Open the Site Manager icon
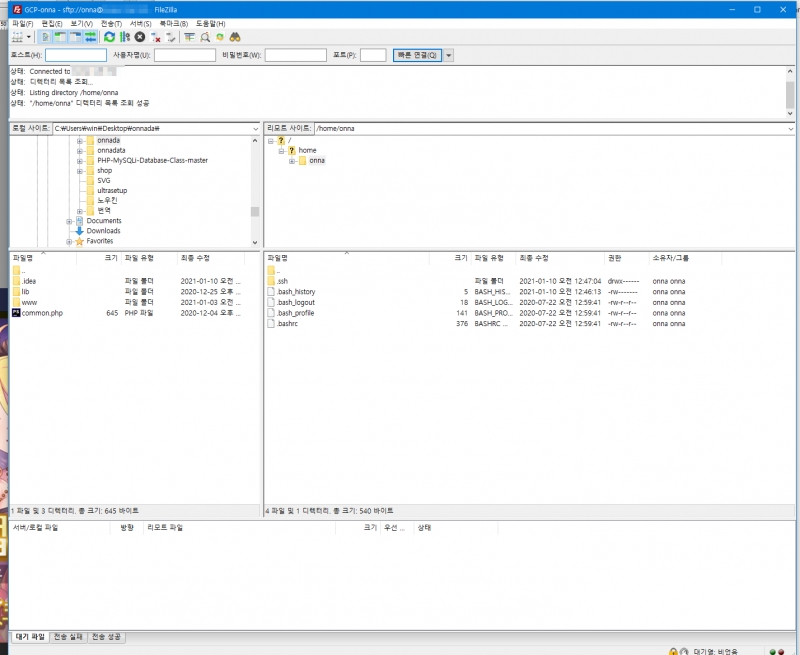The image size is (800, 655). [17, 37]
